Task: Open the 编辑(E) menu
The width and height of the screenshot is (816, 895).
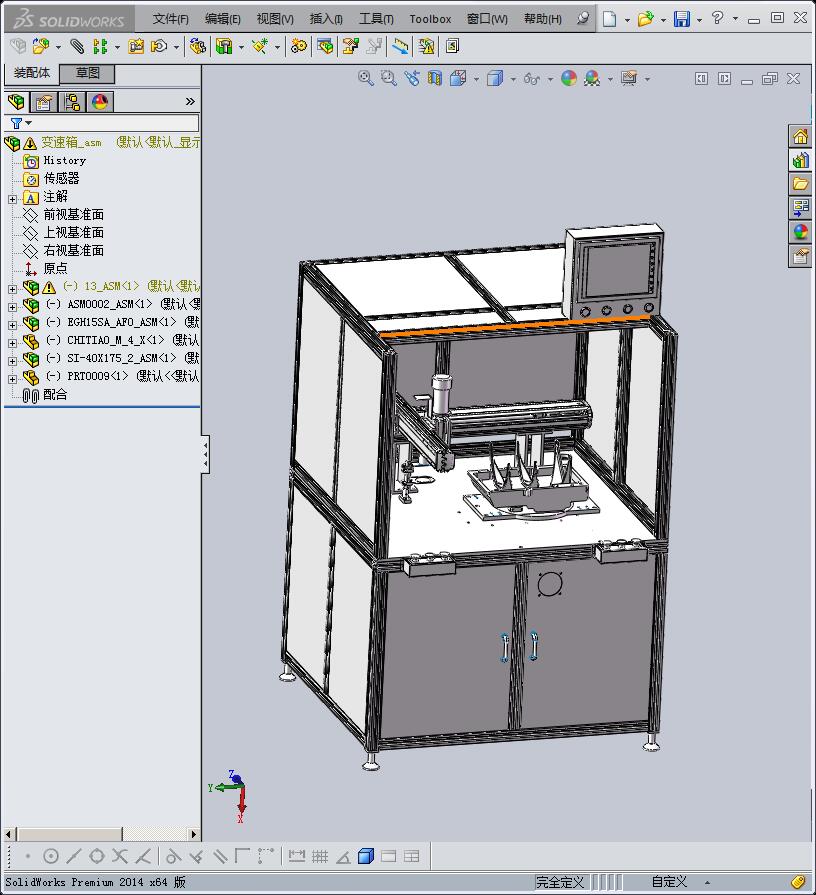Action: click(222, 19)
